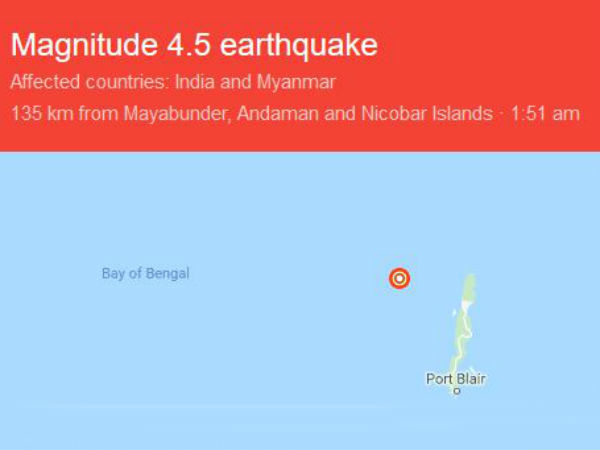The image size is (600, 450).
Task: Click the word Nicobar in the location line
Action: click(x=396, y=113)
